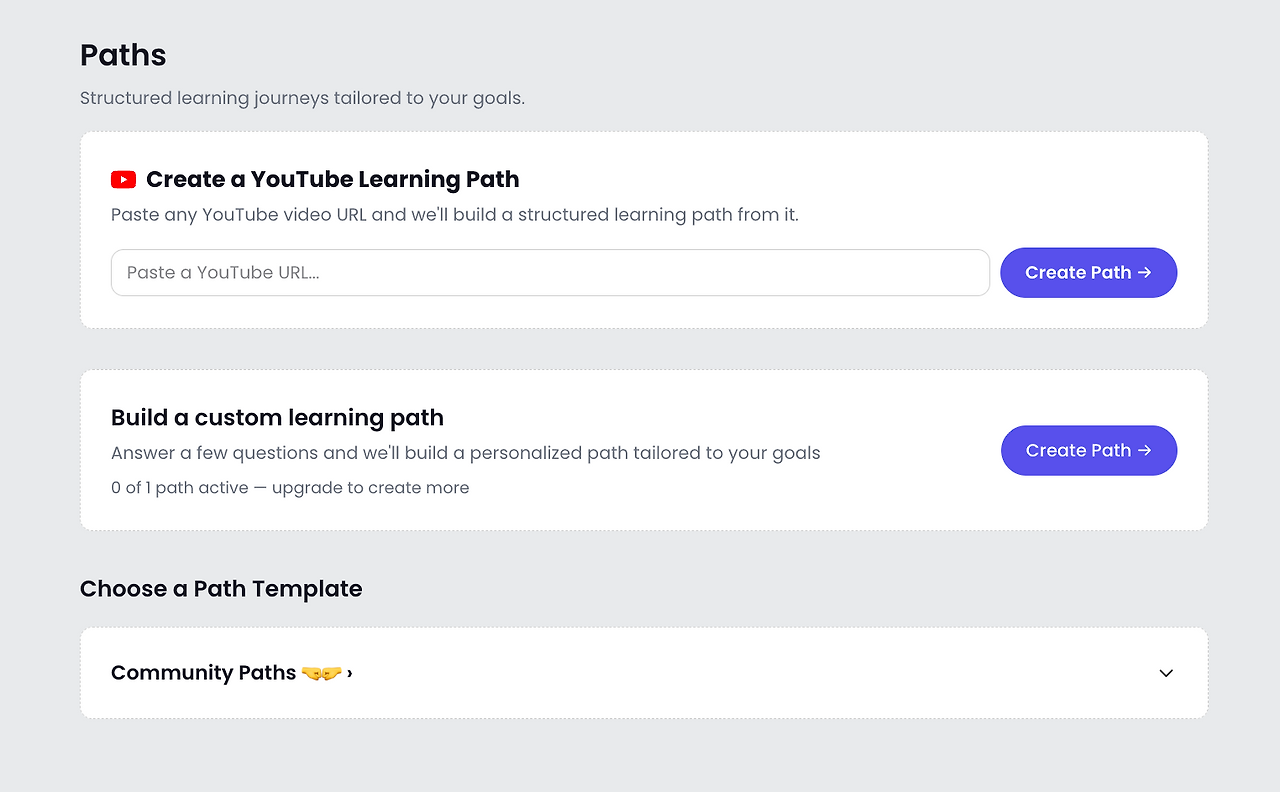Click the 'upgrade to create more' text
The image size is (1280, 792).
tap(370, 488)
